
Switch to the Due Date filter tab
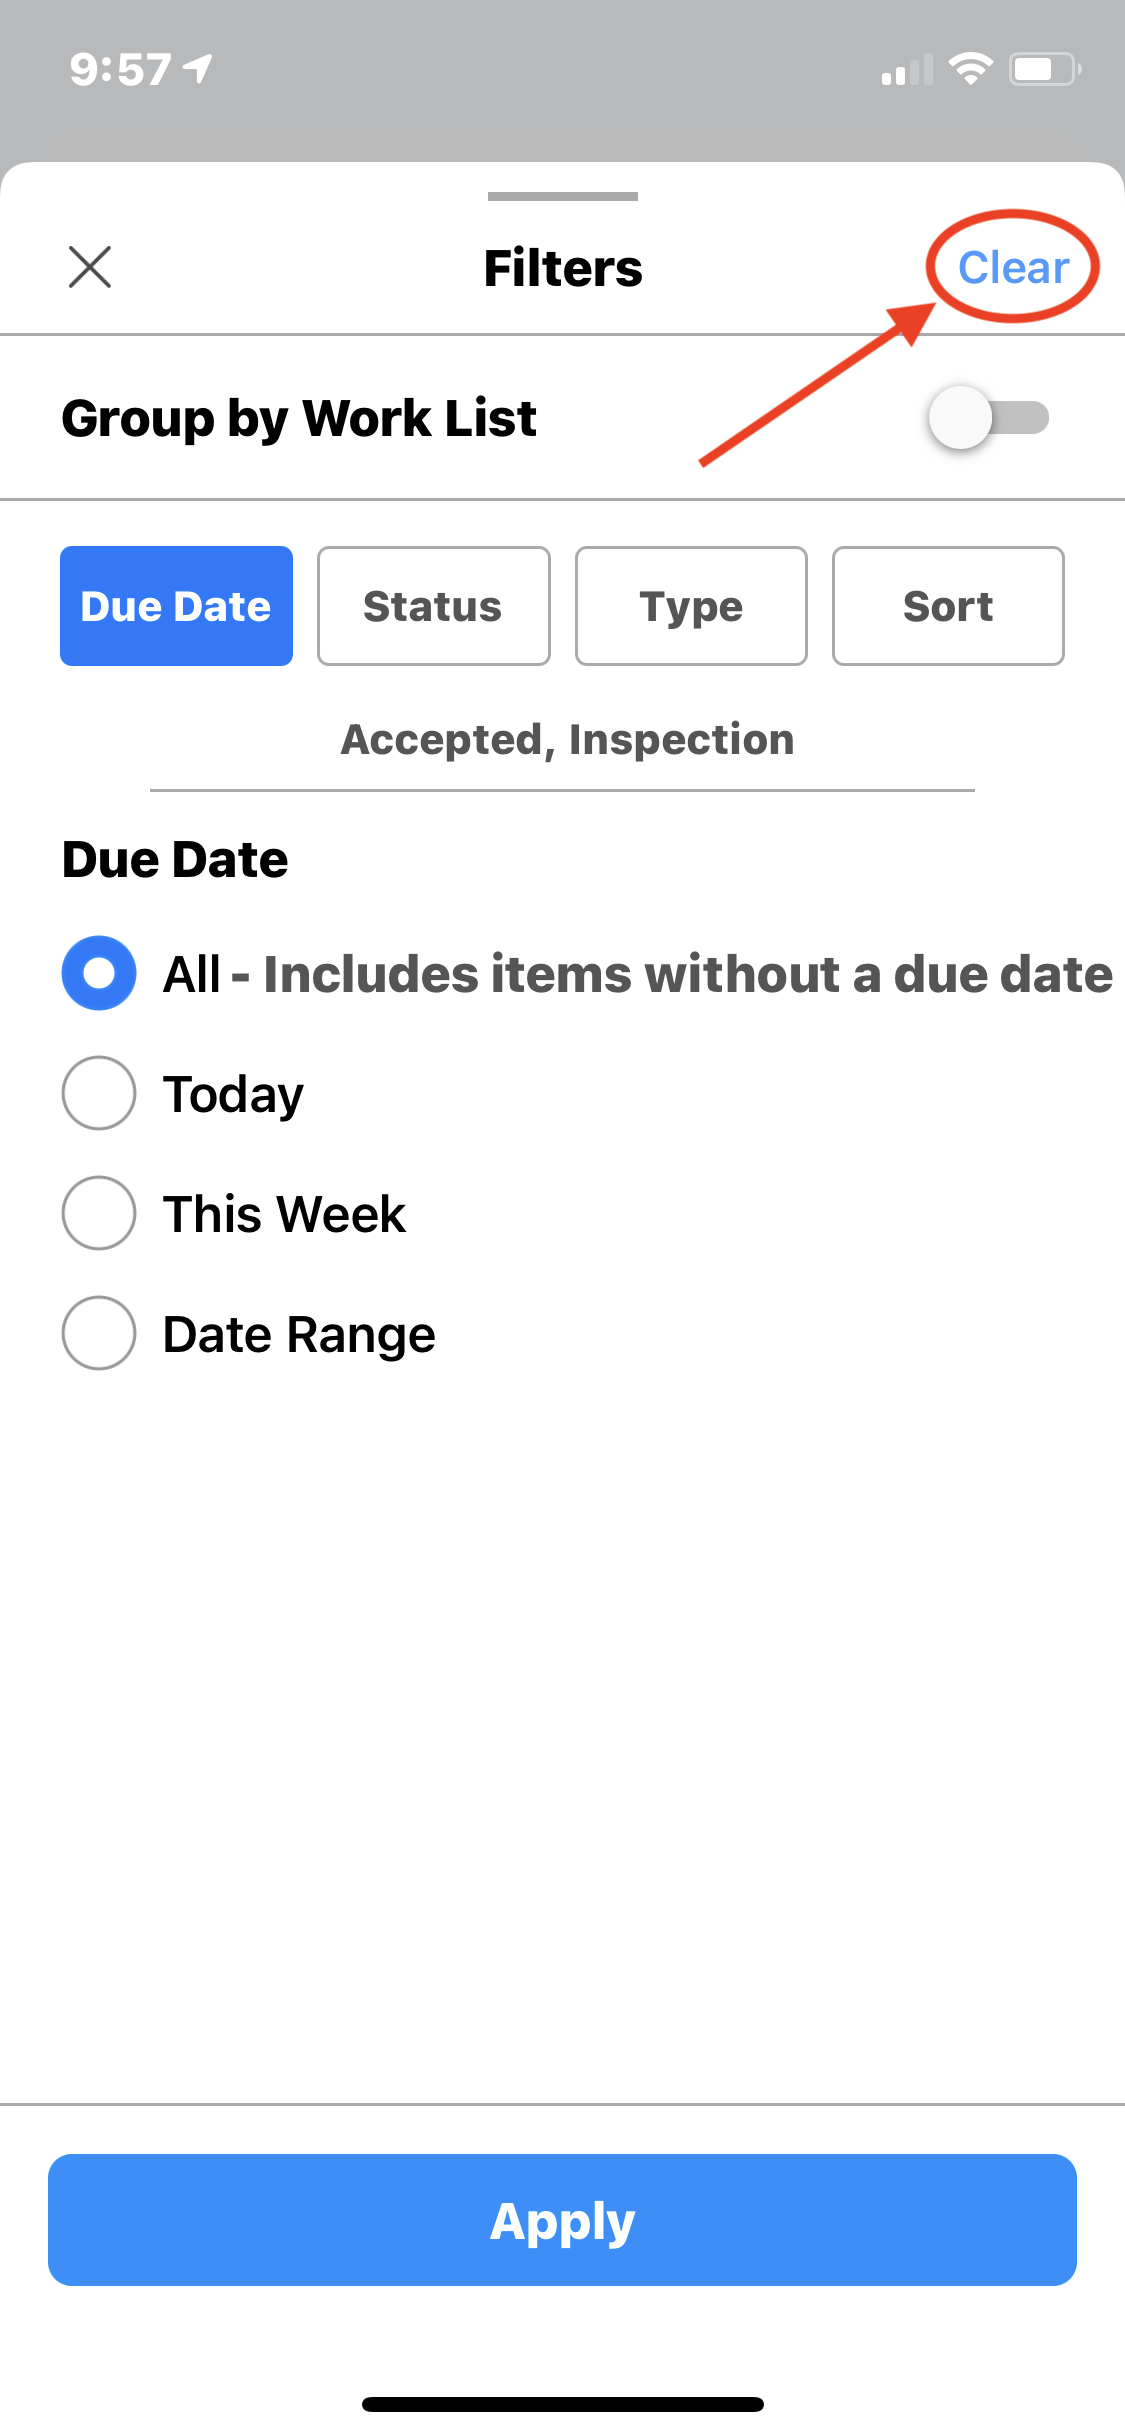click(x=176, y=606)
